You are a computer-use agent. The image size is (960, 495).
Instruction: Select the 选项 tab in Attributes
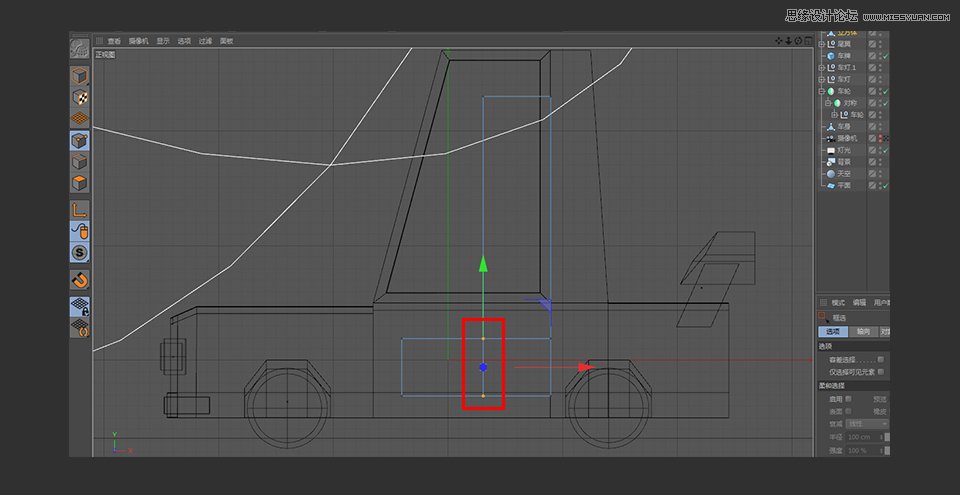[x=833, y=331]
